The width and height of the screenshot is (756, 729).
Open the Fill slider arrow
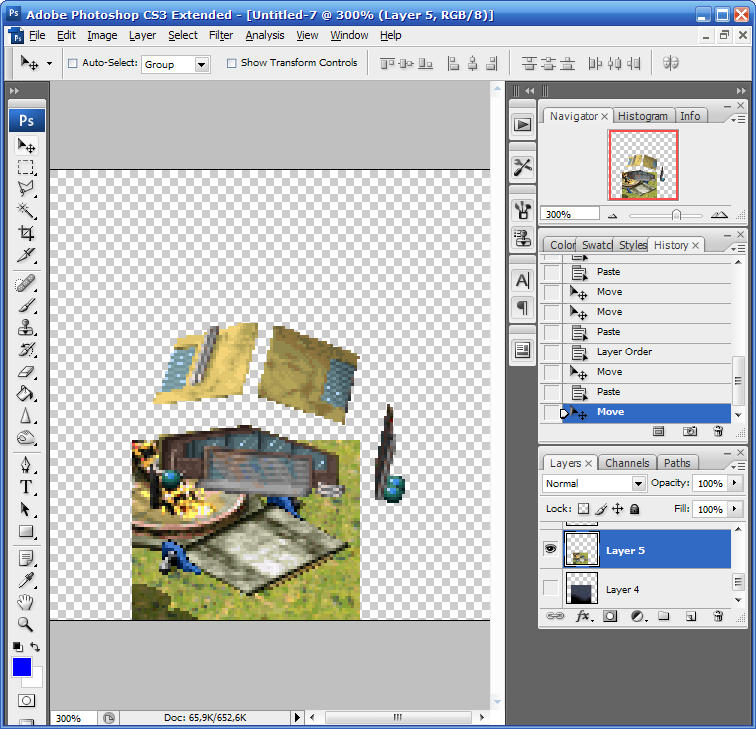coord(735,509)
